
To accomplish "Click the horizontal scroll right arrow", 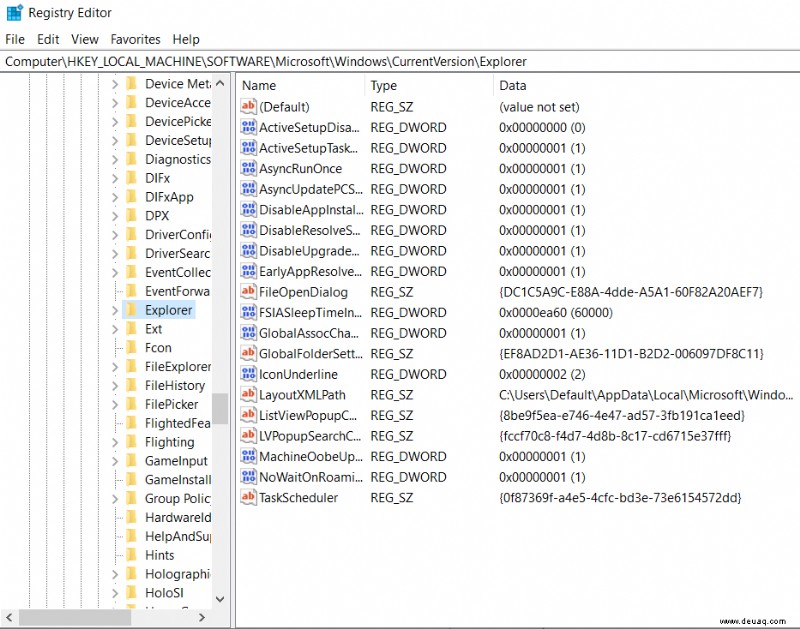I will (202, 617).
